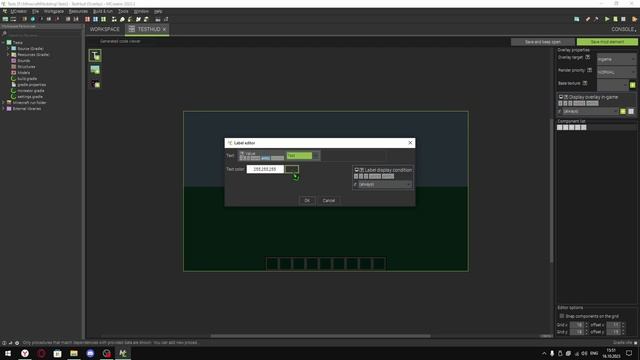This screenshot has width=640, height=360.
Task: Select the add player model component tool
Action: tap(95, 84)
